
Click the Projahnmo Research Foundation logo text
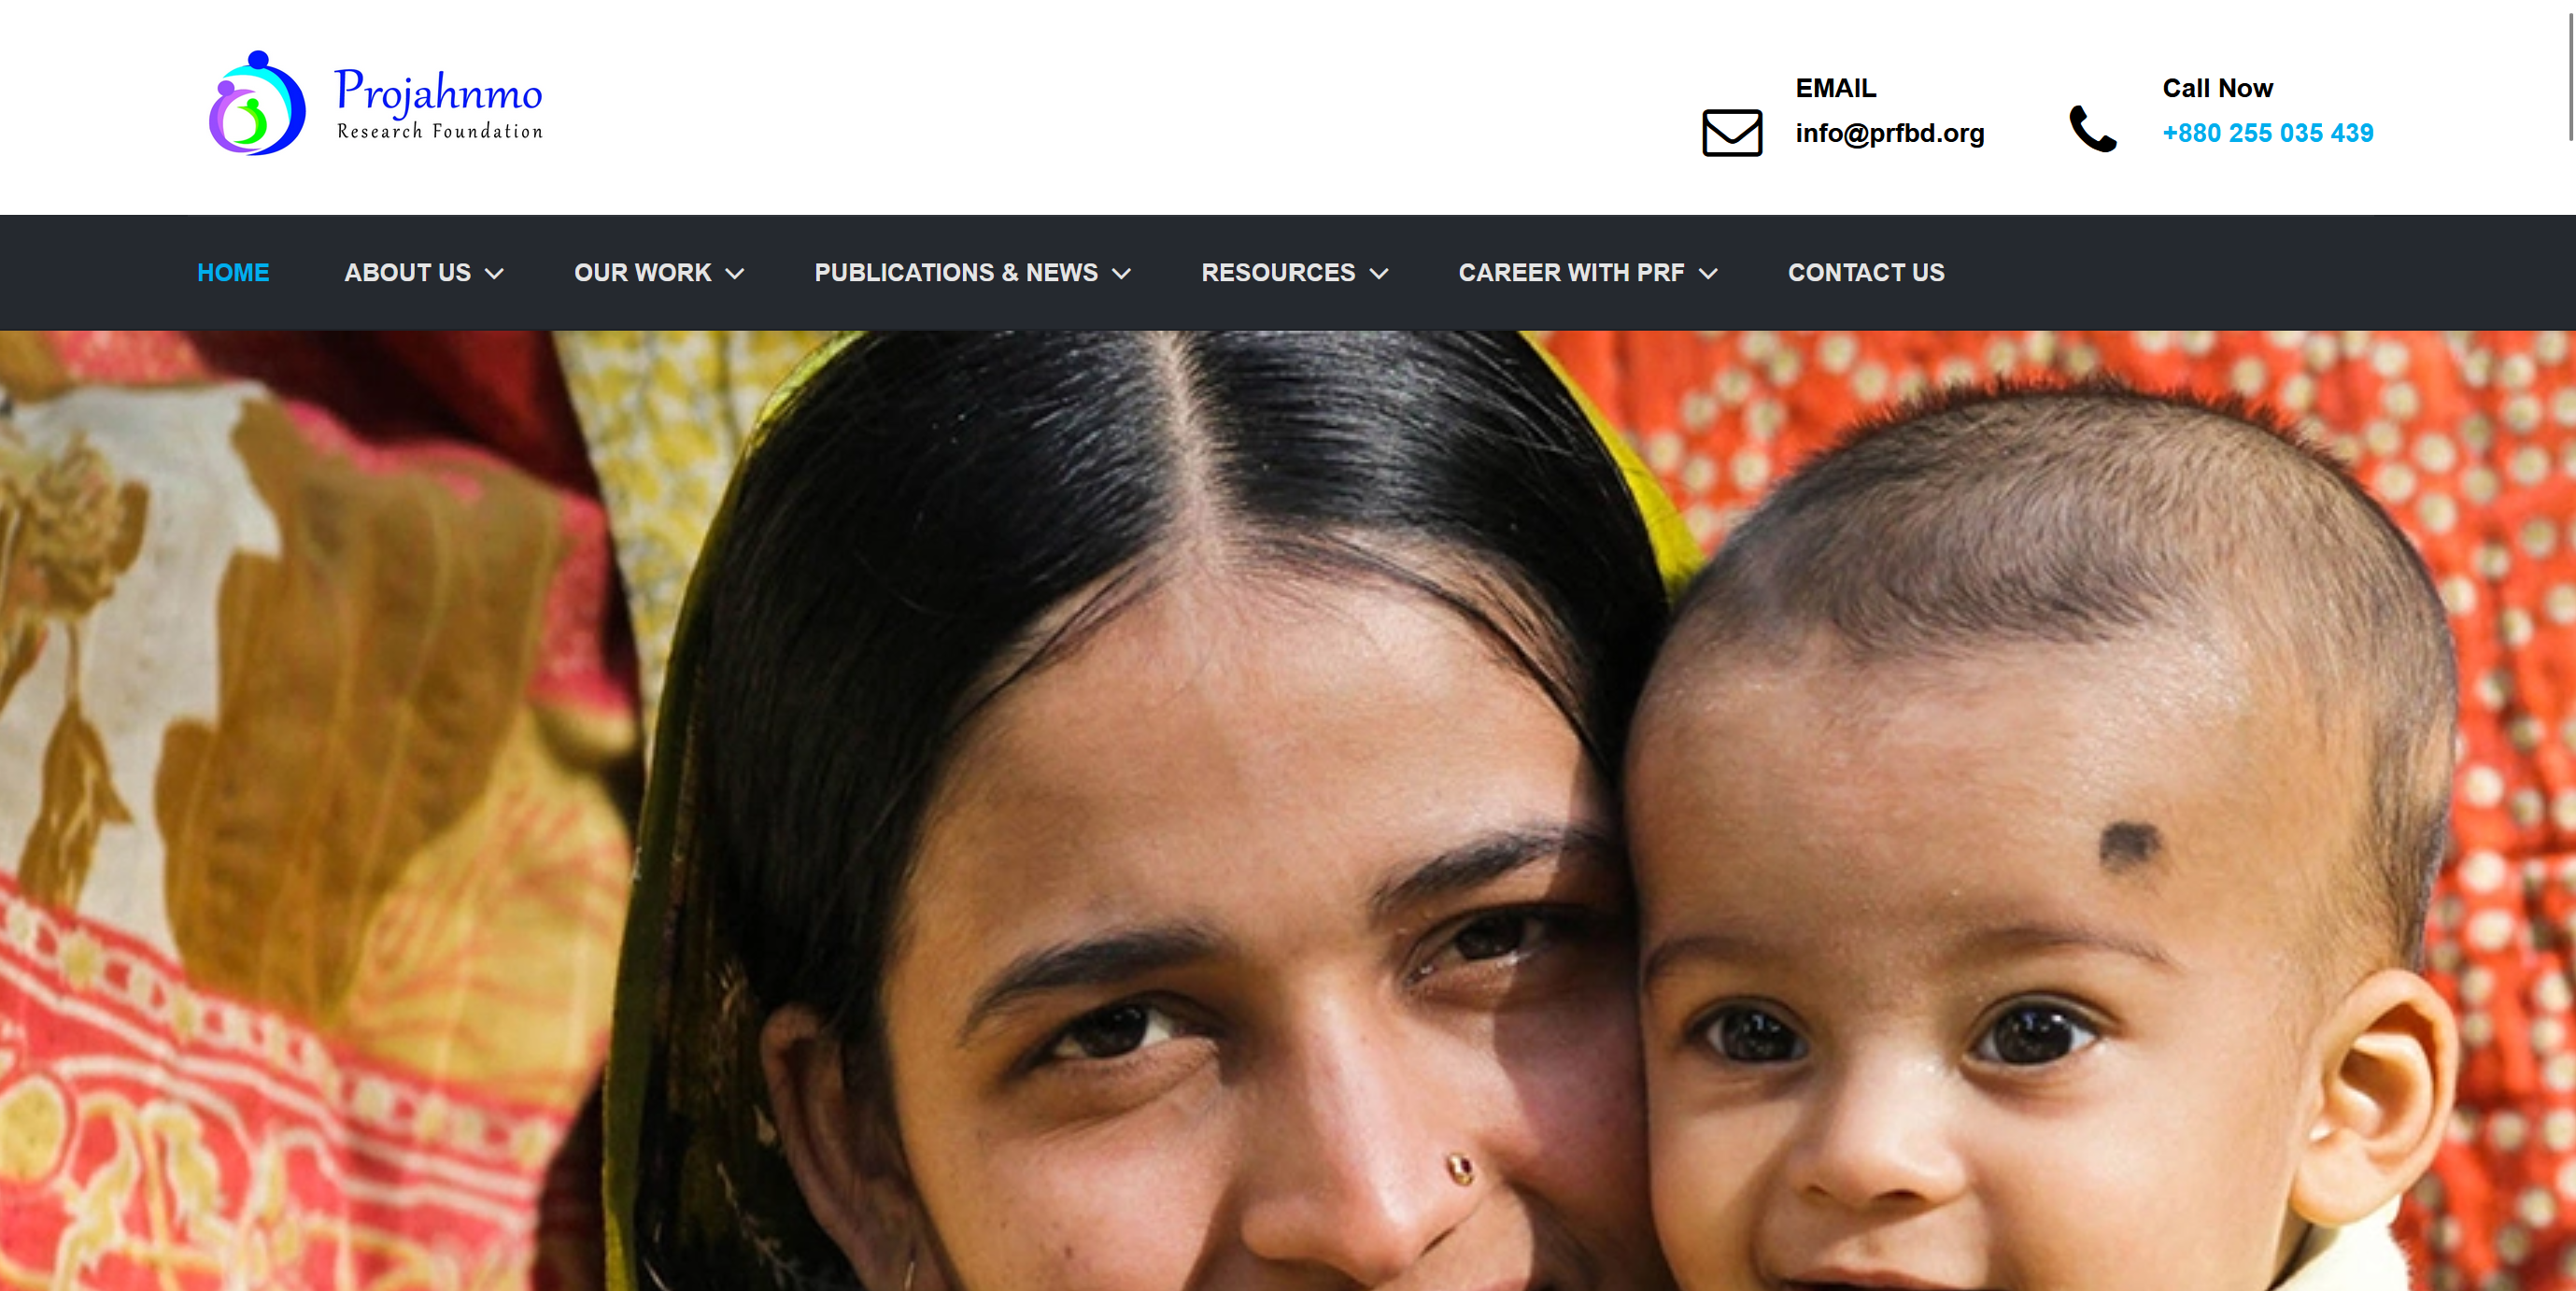[x=439, y=104]
